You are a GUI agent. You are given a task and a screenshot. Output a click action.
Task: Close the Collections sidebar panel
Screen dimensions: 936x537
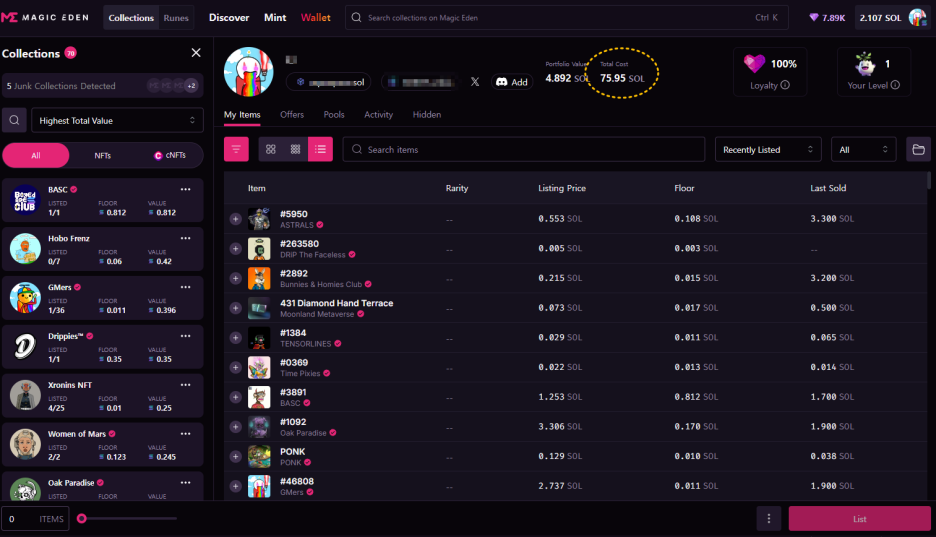pos(196,53)
